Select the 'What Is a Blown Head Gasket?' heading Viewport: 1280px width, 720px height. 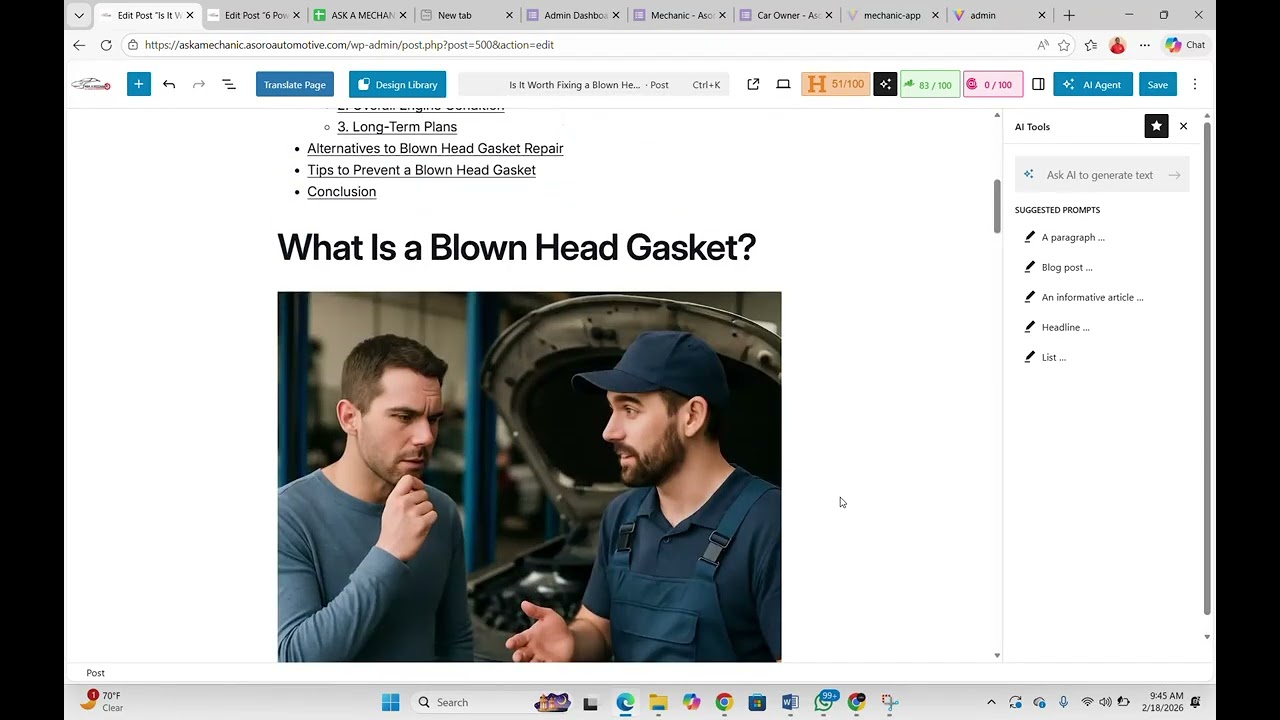[516, 248]
